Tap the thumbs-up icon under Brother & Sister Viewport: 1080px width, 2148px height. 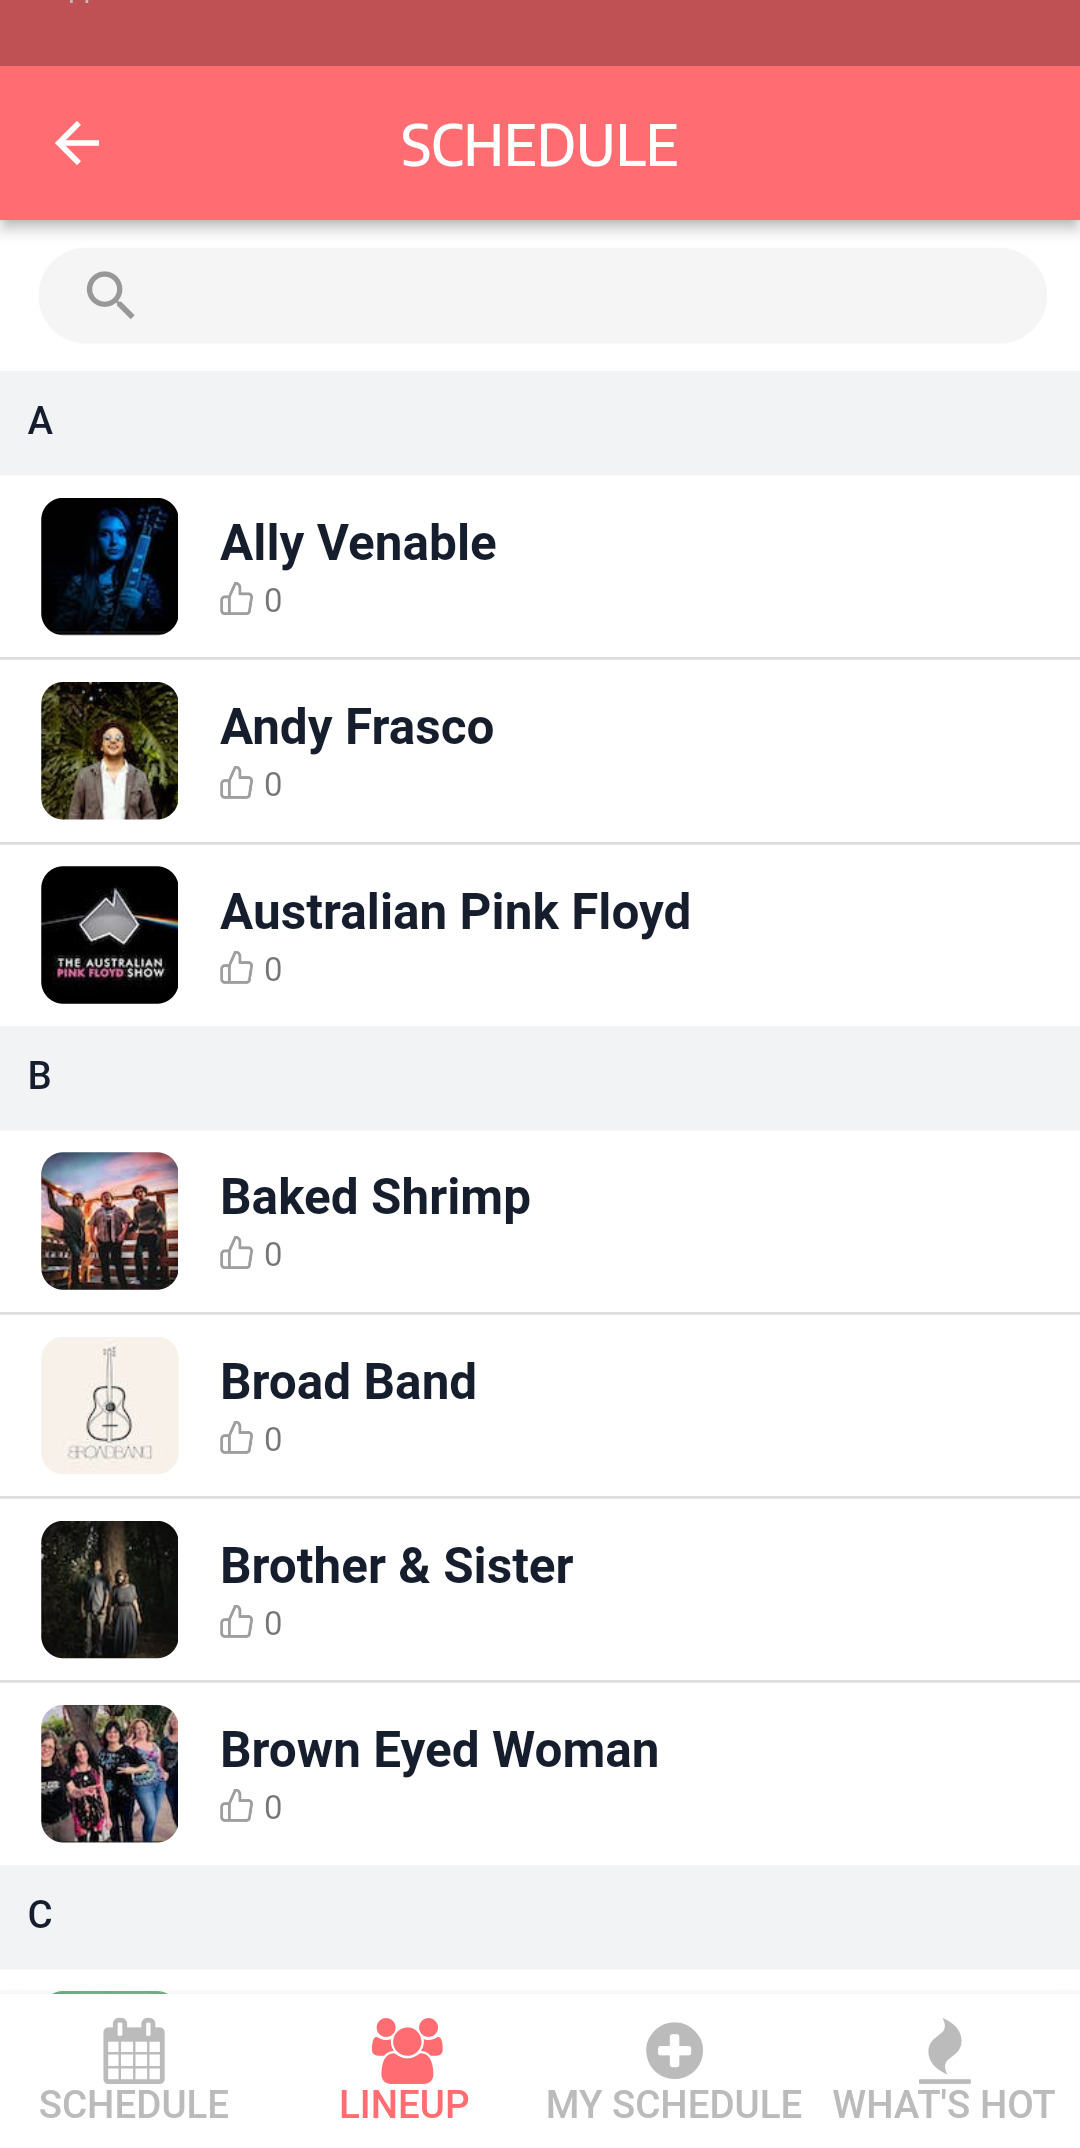coord(237,1623)
